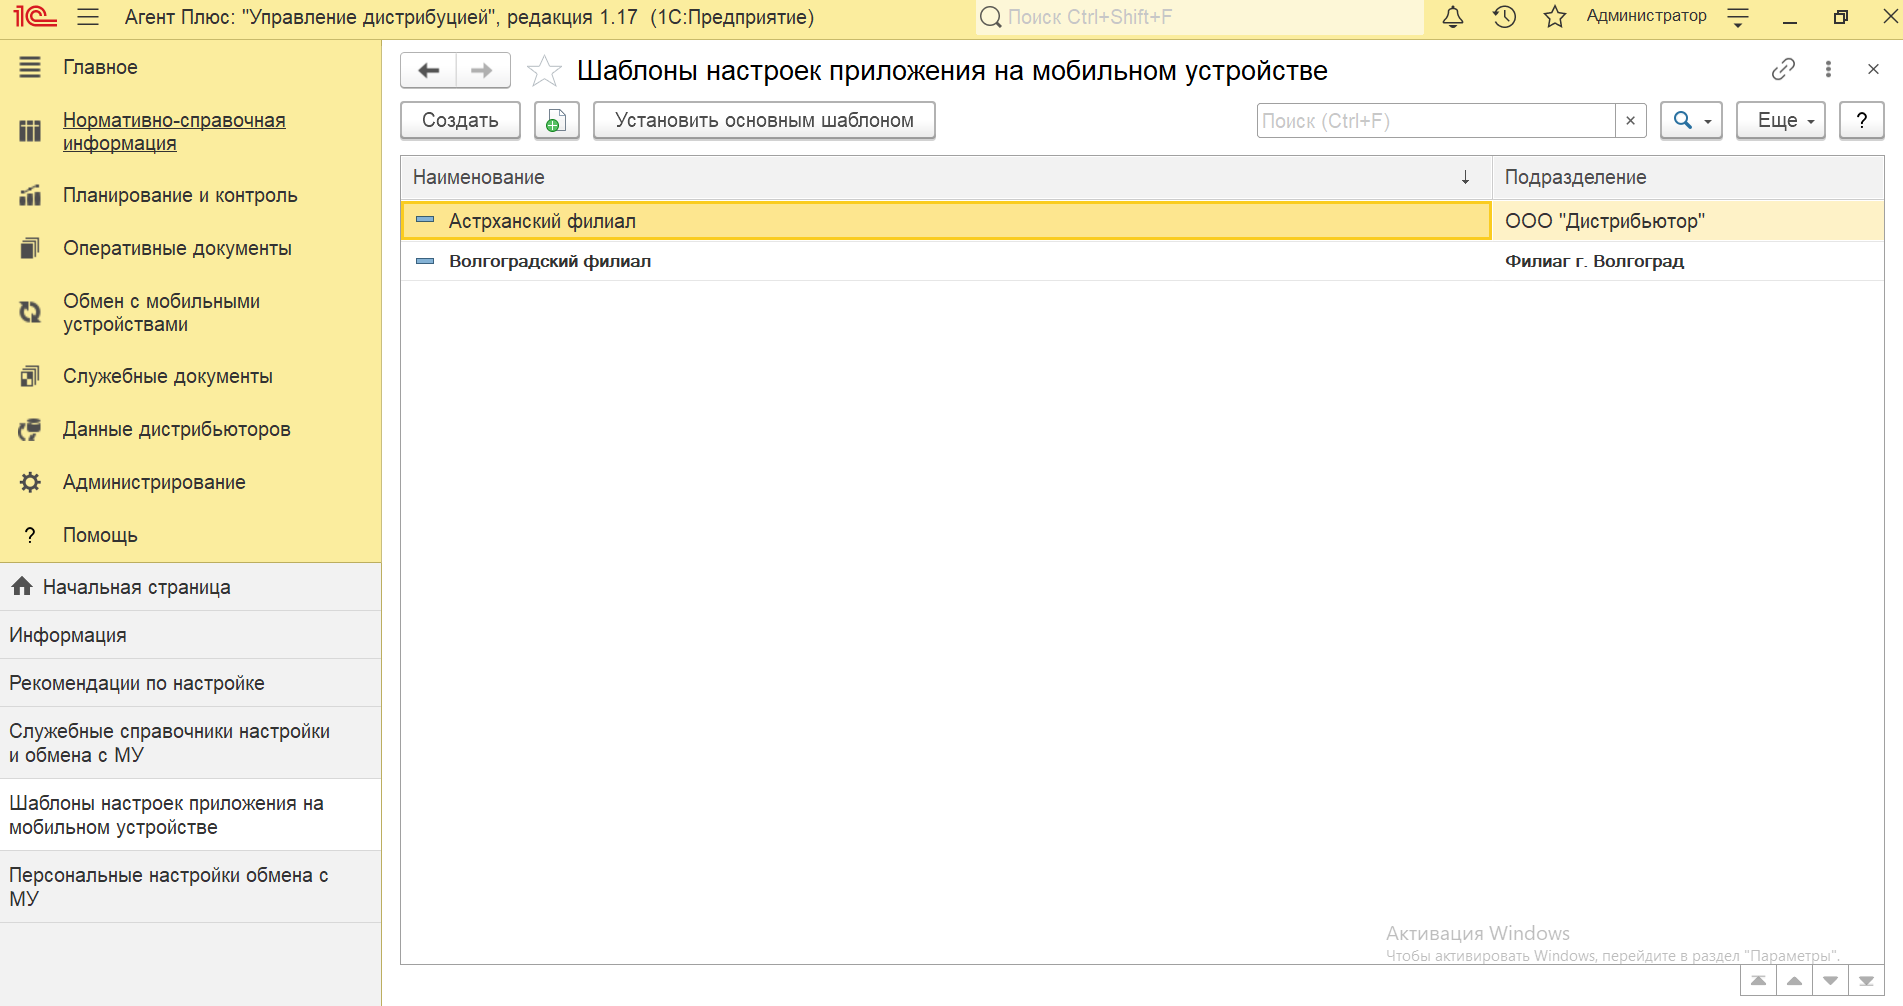Select the Волгоградский филиал row

(x=550, y=261)
